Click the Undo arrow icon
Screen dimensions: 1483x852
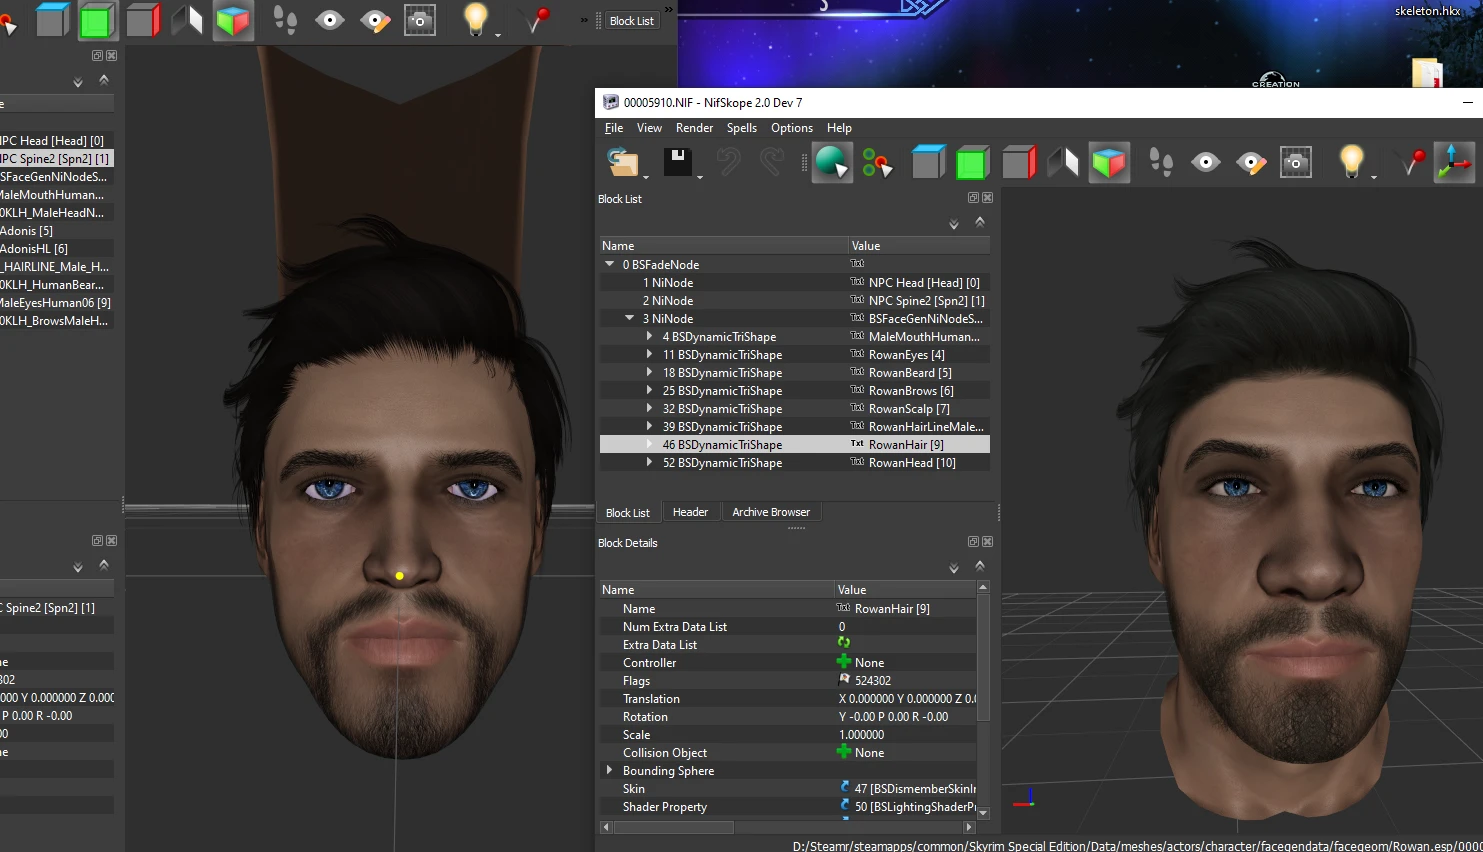729,162
